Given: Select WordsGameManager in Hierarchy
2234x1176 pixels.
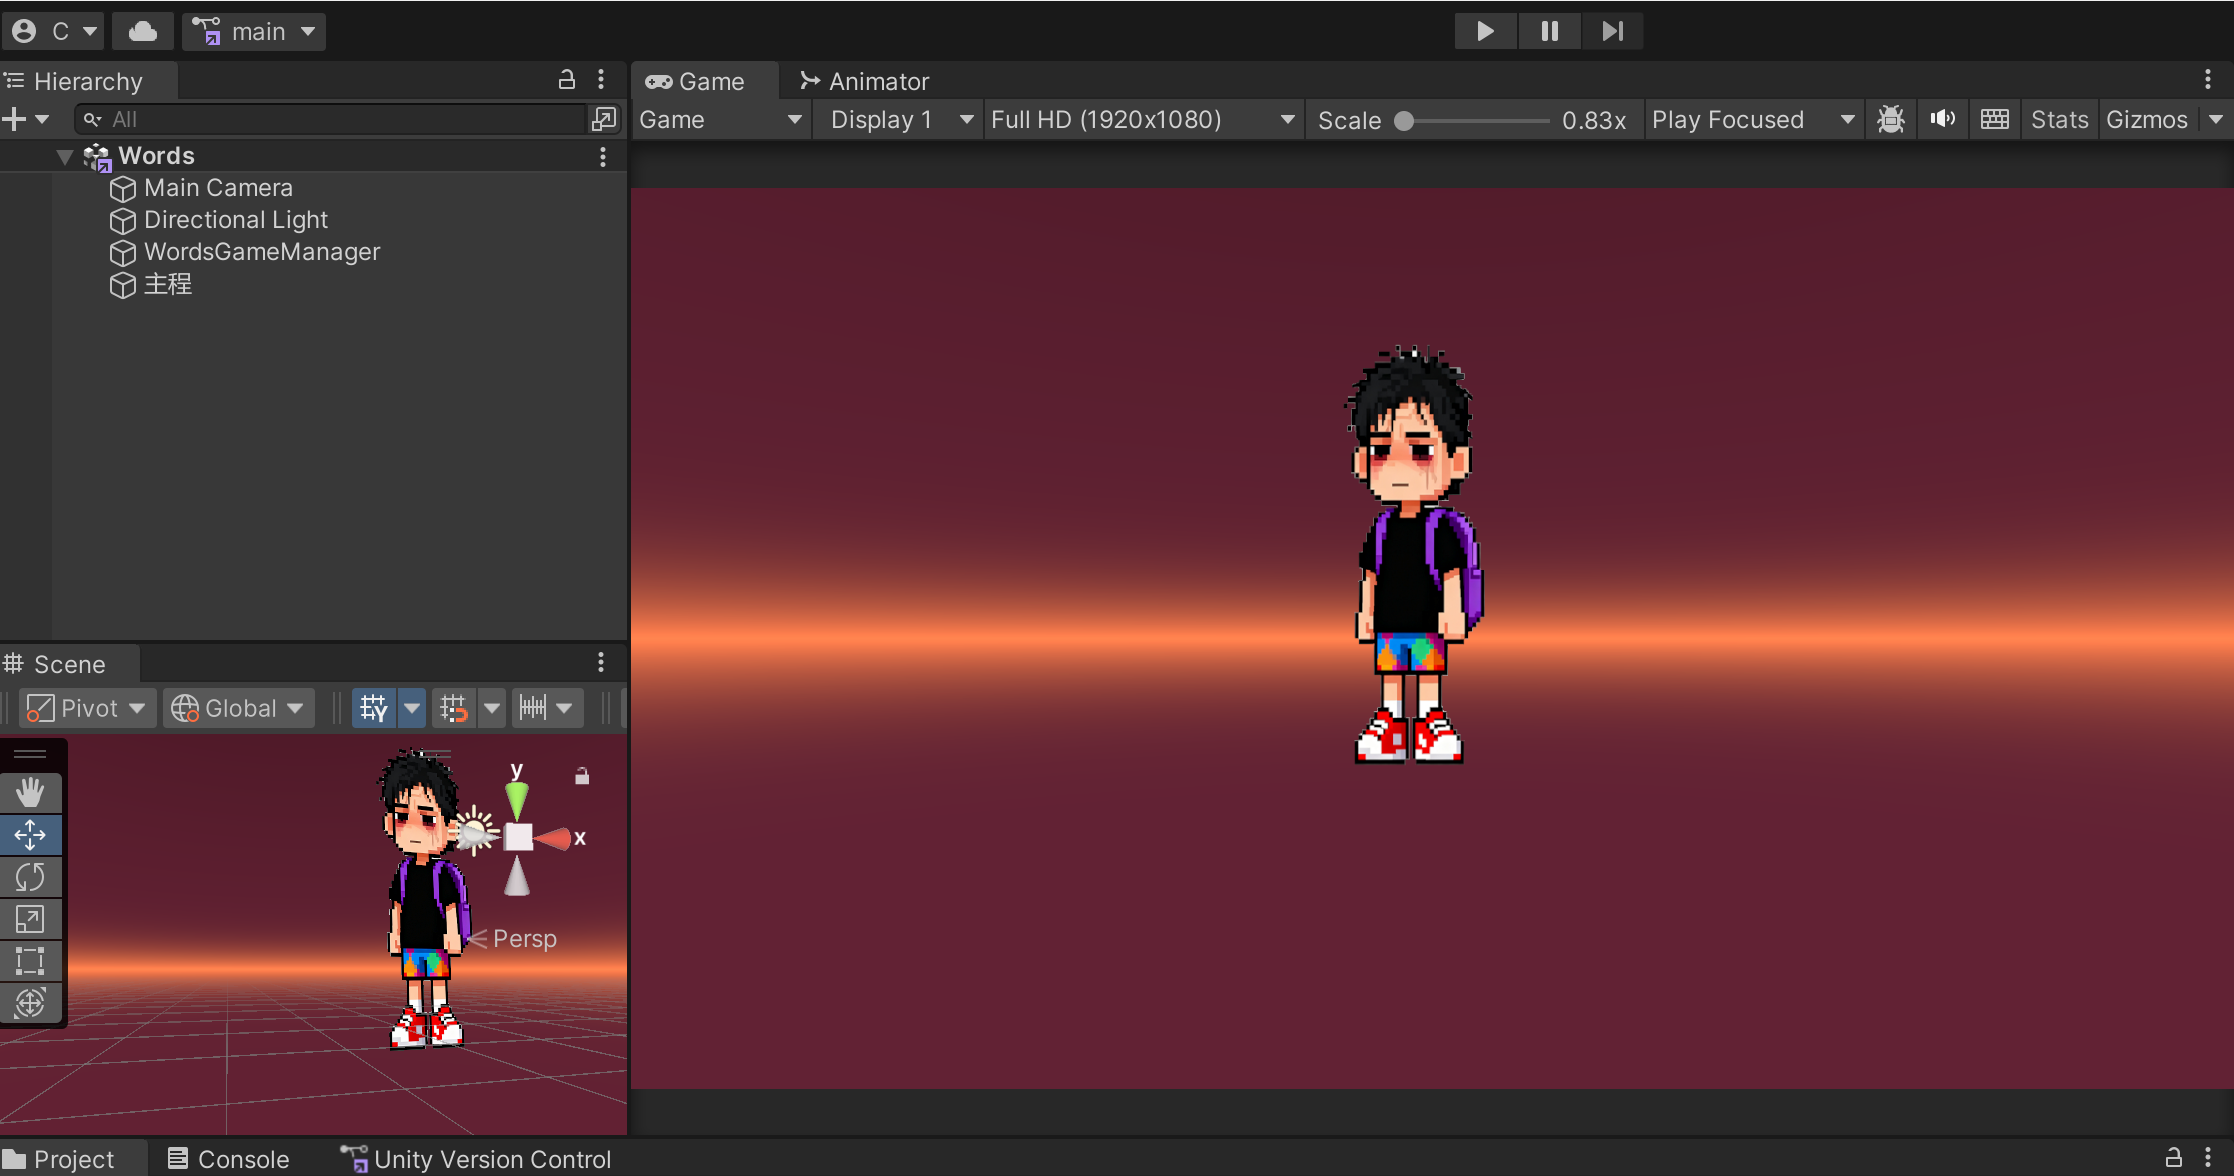Looking at the screenshot, I should pos(262,252).
